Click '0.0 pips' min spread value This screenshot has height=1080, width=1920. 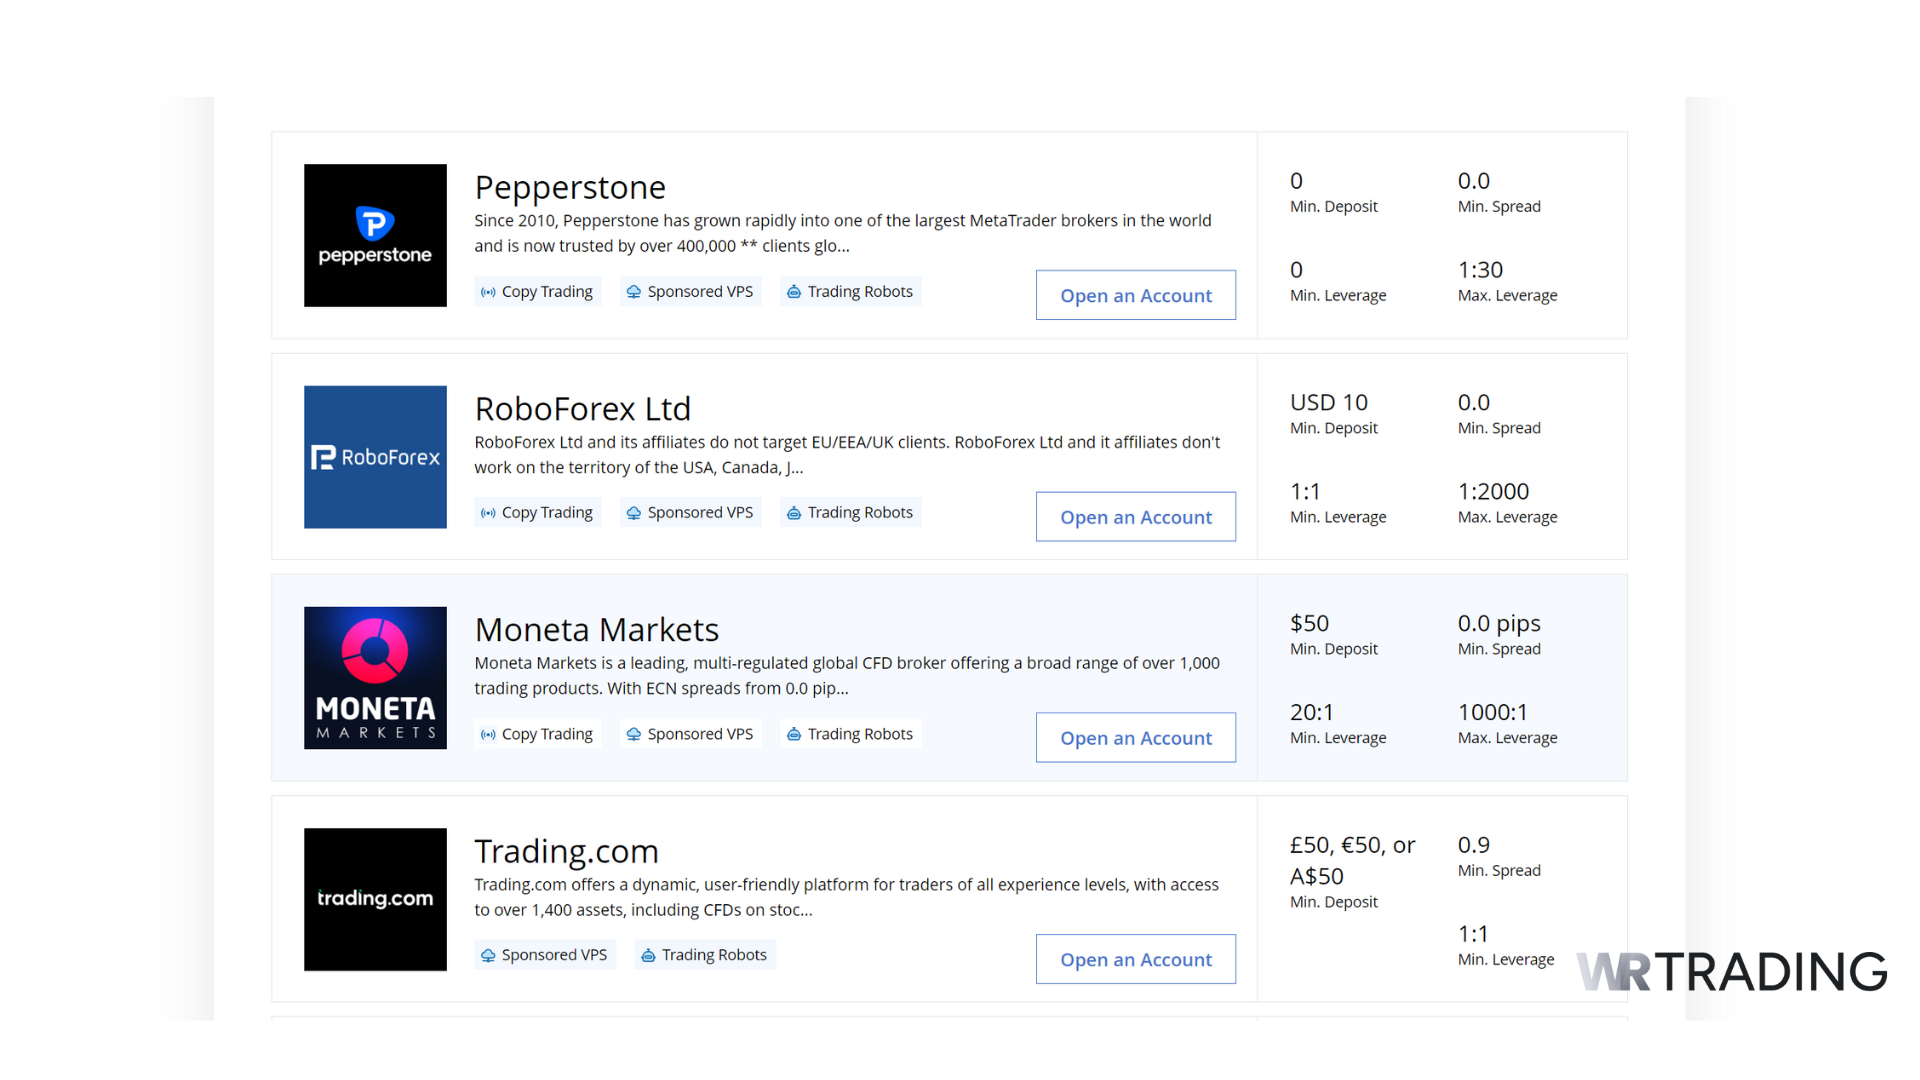point(1499,623)
